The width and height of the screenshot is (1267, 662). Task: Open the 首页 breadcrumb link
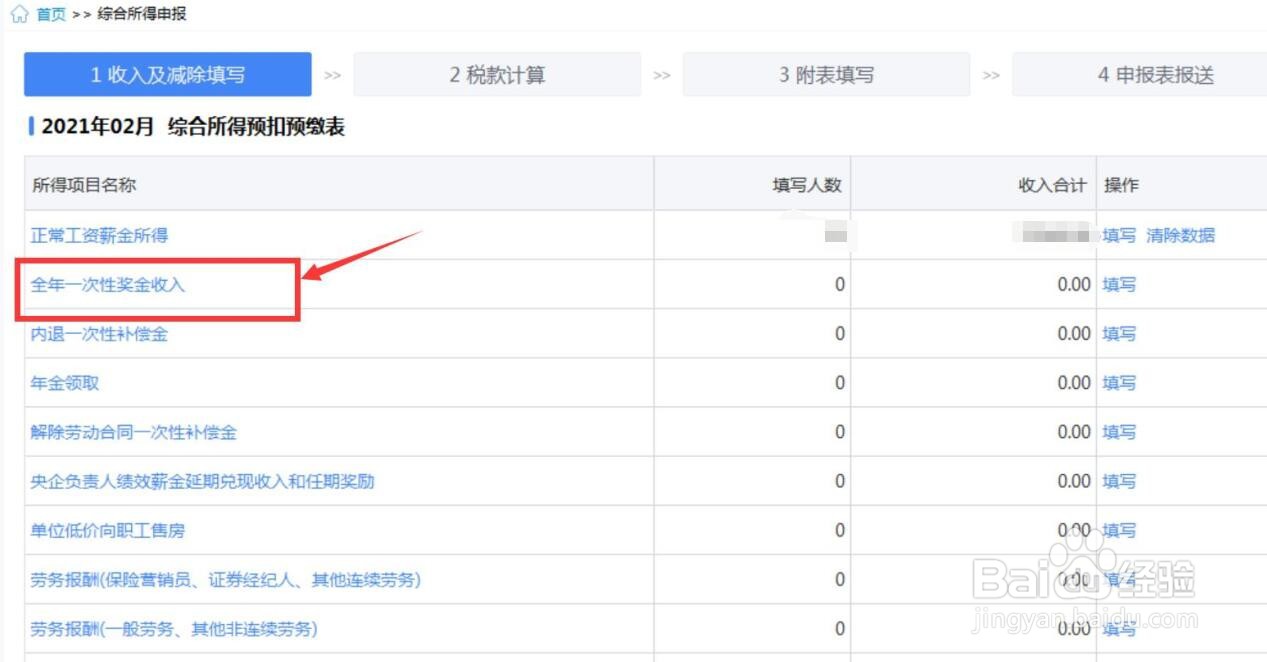click(x=51, y=15)
